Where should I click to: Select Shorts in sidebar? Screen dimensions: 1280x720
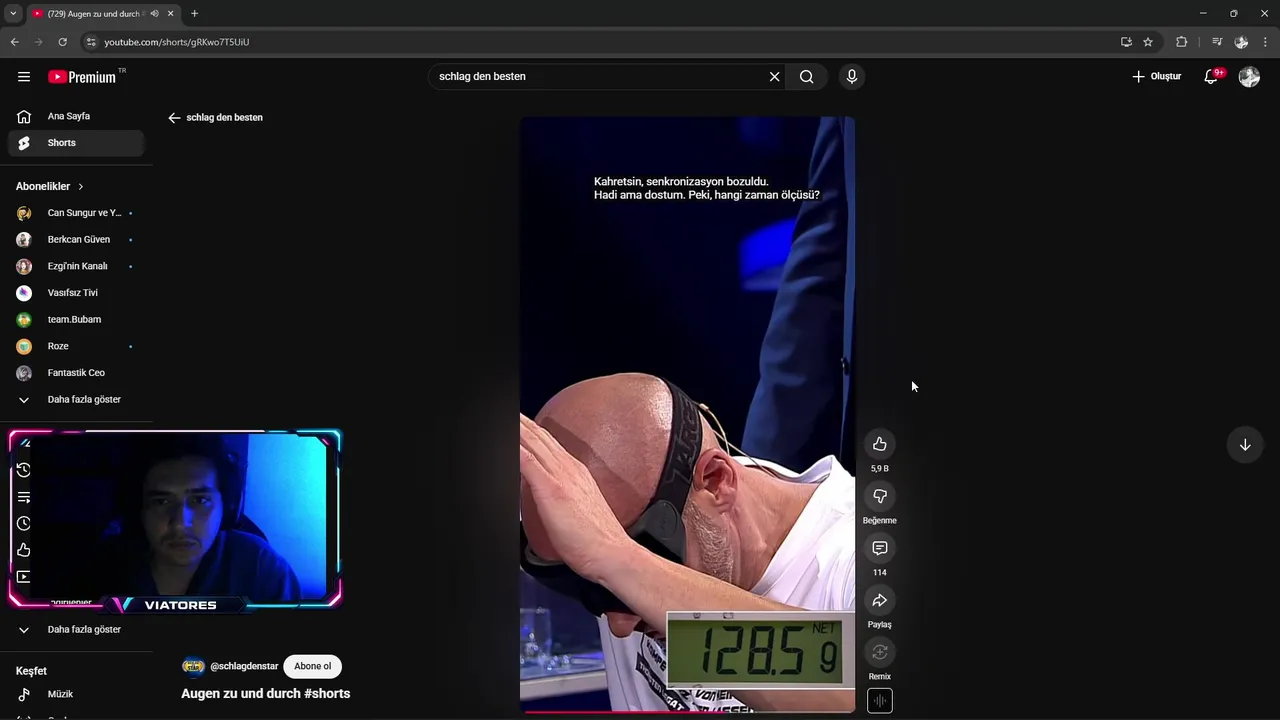(76, 143)
